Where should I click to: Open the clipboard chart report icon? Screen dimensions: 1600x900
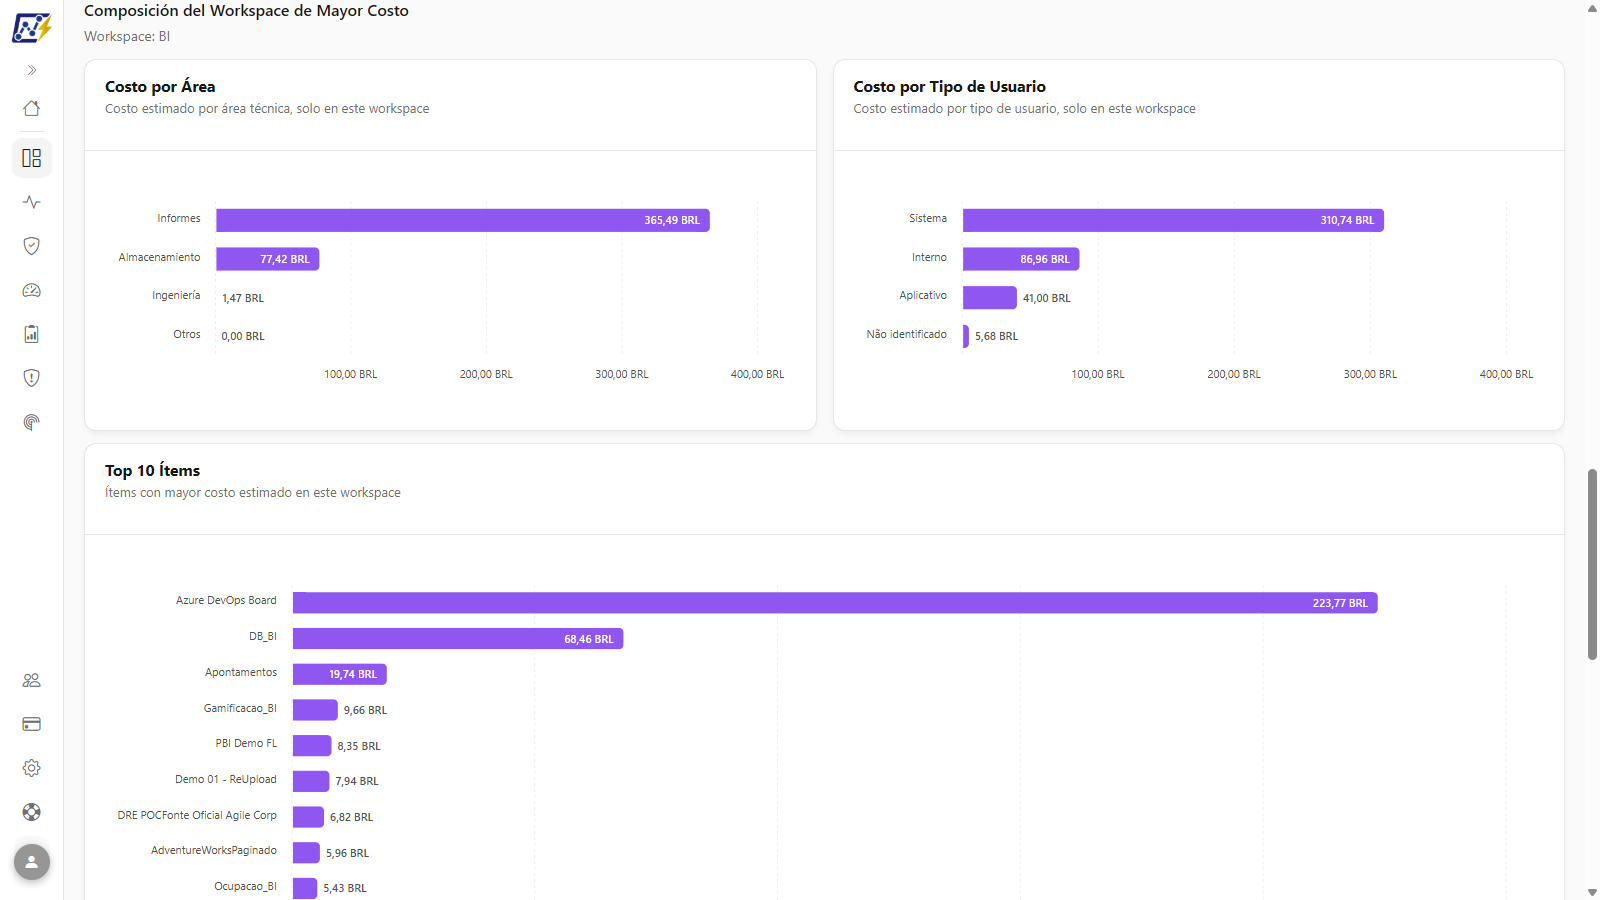pyautogui.click(x=32, y=334)
